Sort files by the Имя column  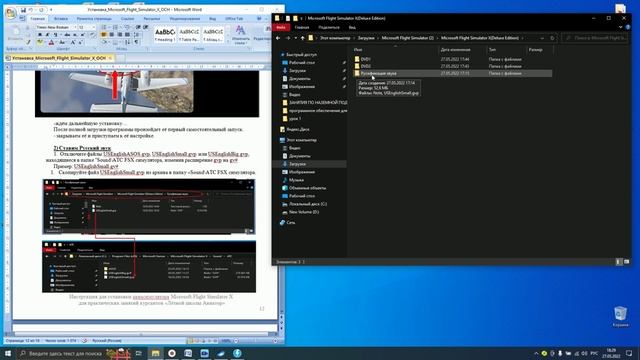358,49
